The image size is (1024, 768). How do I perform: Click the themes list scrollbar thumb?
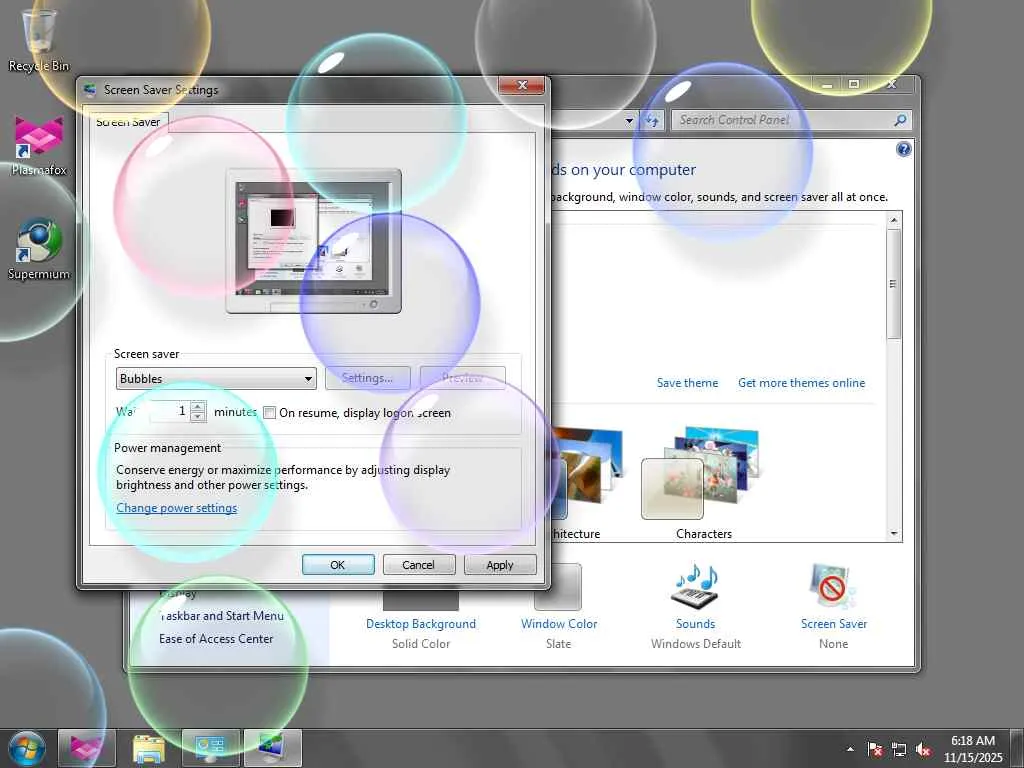[x=893, y=283]
